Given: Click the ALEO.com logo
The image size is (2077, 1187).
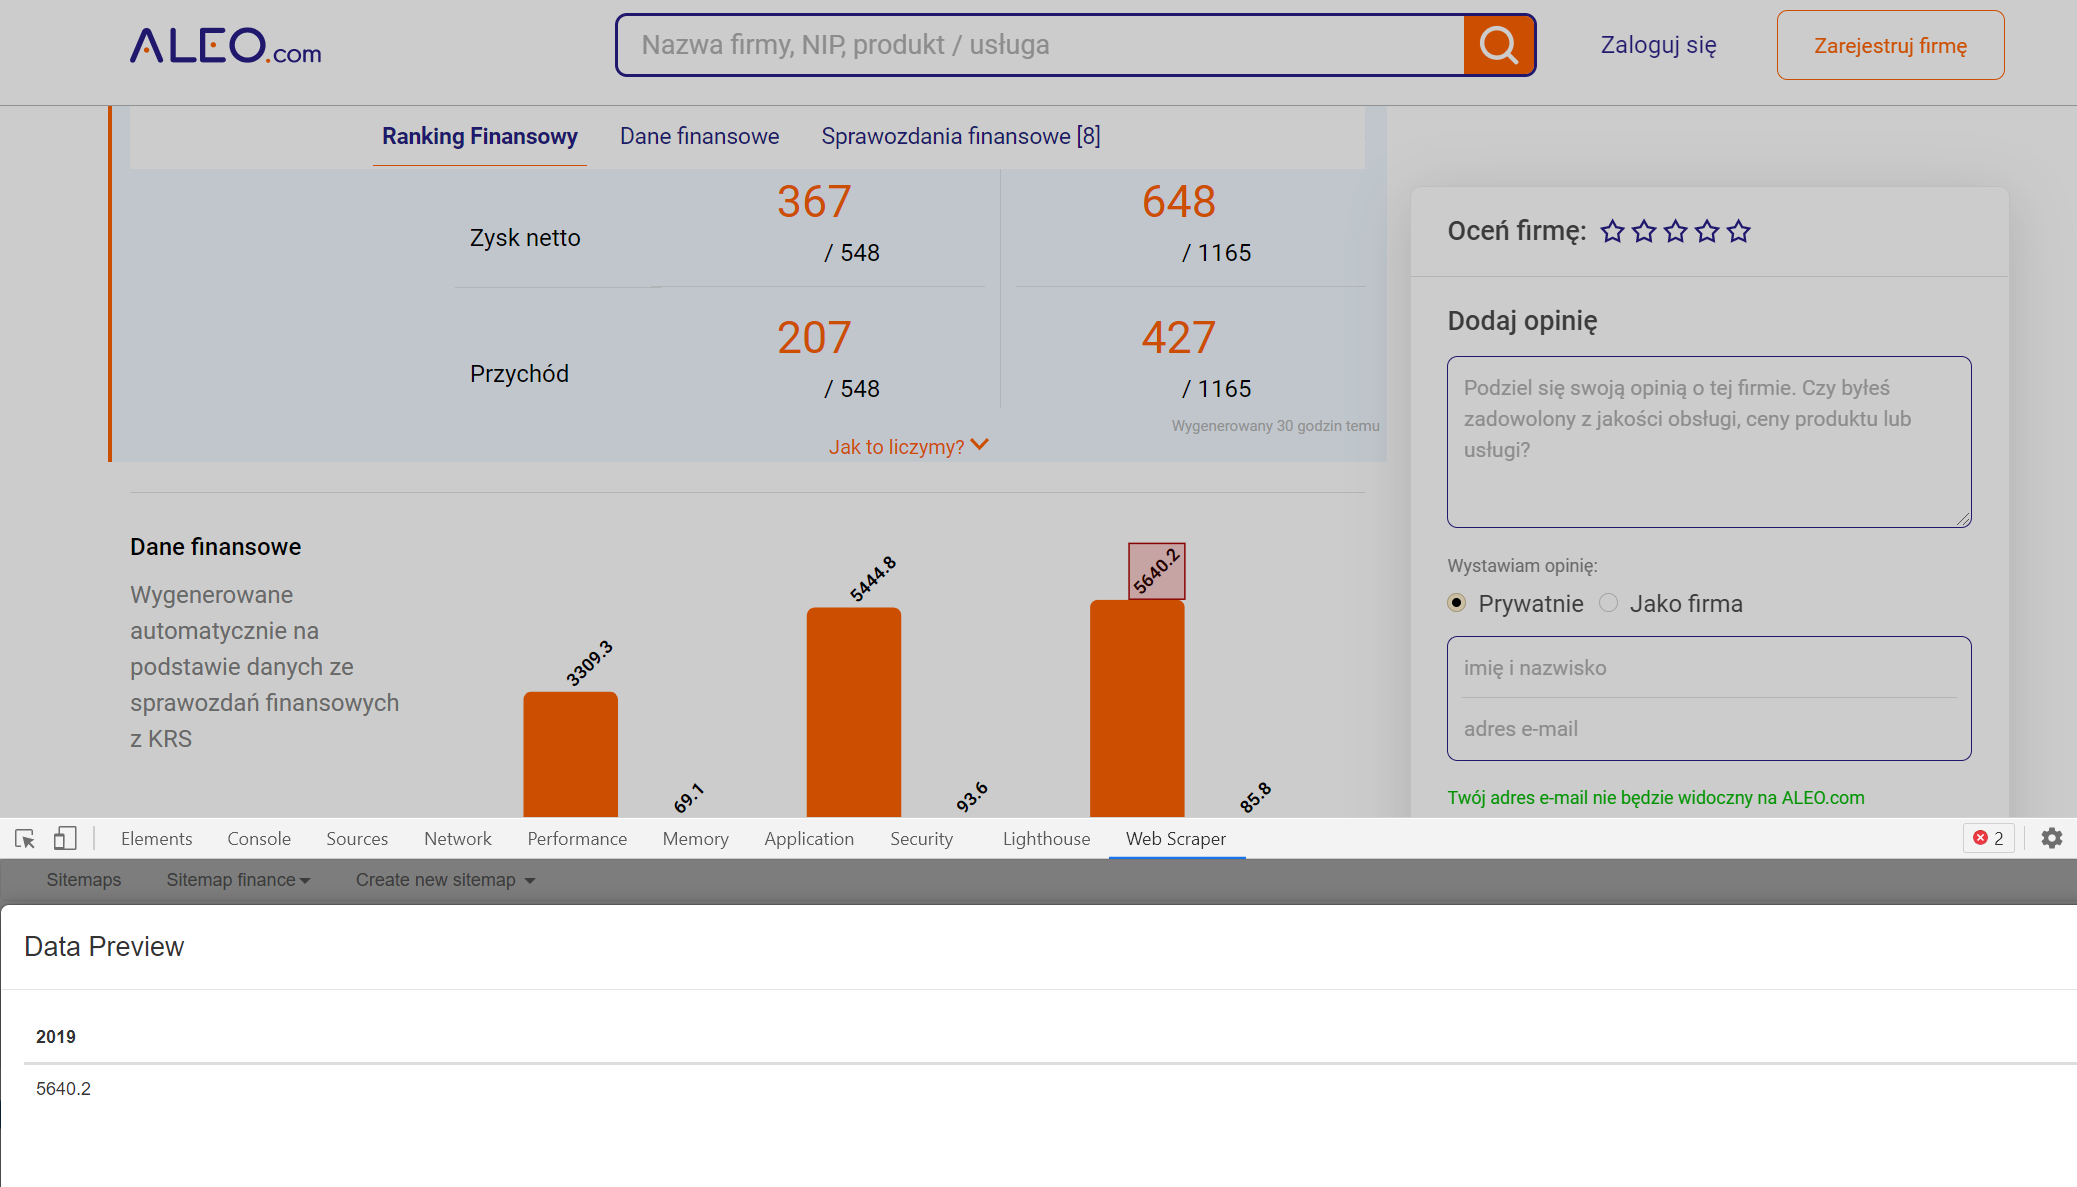Looking at the screenshot, I should [225, 46].
